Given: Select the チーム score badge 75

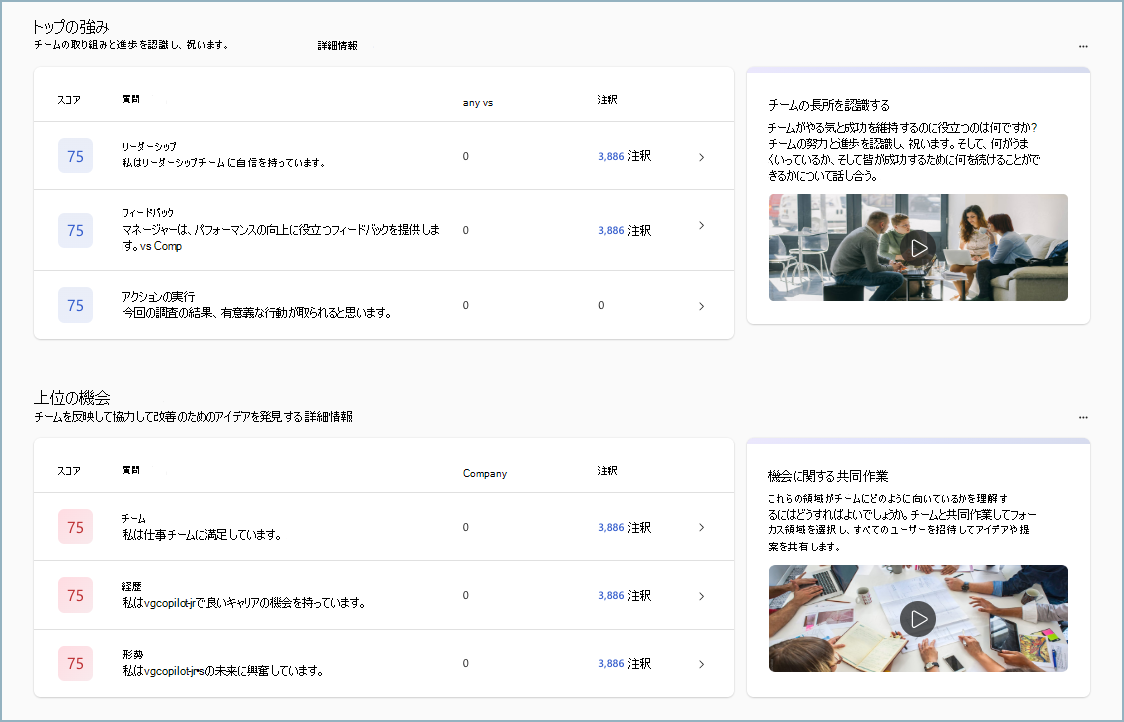Looking at the screenshot, I should click(75, 527).
